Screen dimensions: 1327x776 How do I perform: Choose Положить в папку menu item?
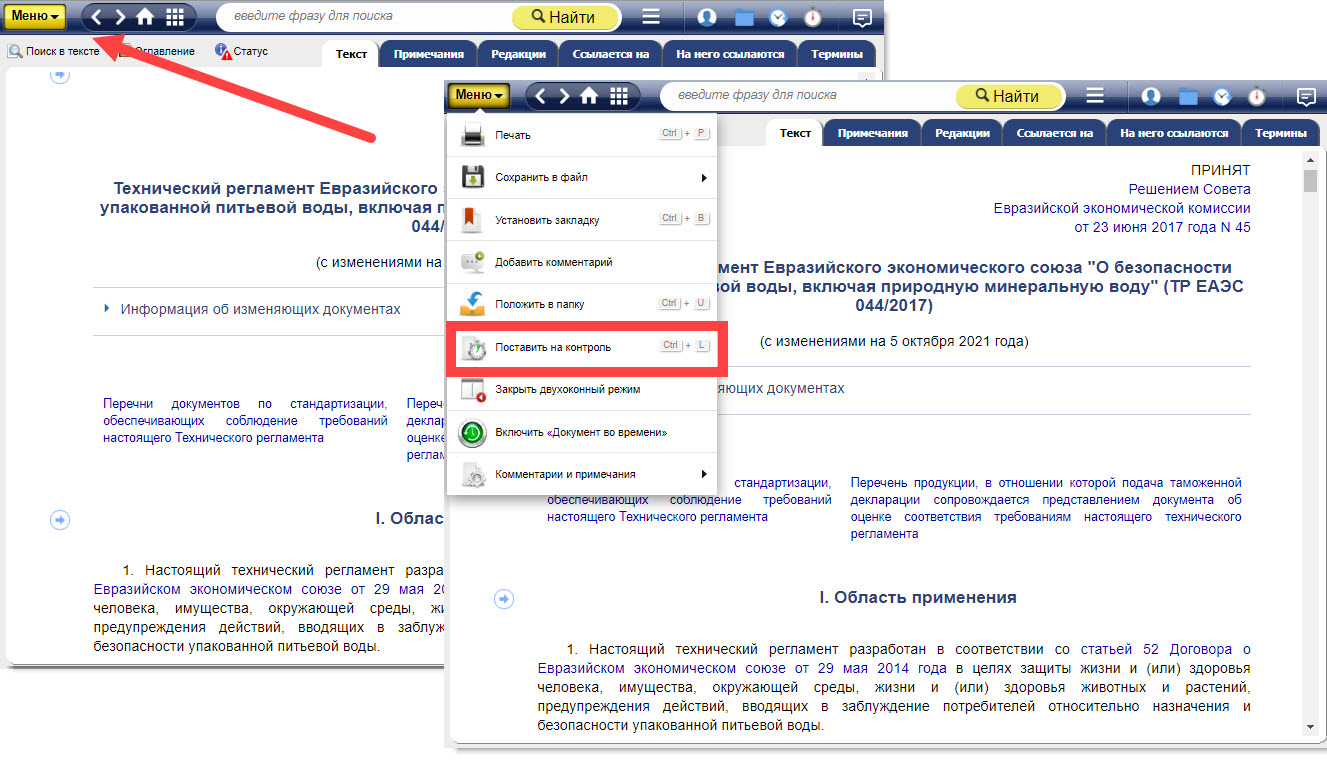[582, 304]
